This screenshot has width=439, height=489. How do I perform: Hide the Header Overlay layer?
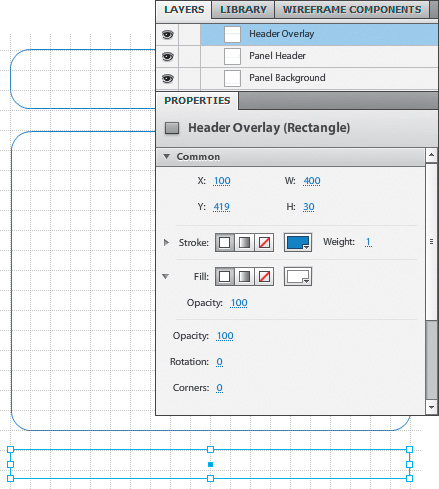pyautogui.click(x=168, y=34)
